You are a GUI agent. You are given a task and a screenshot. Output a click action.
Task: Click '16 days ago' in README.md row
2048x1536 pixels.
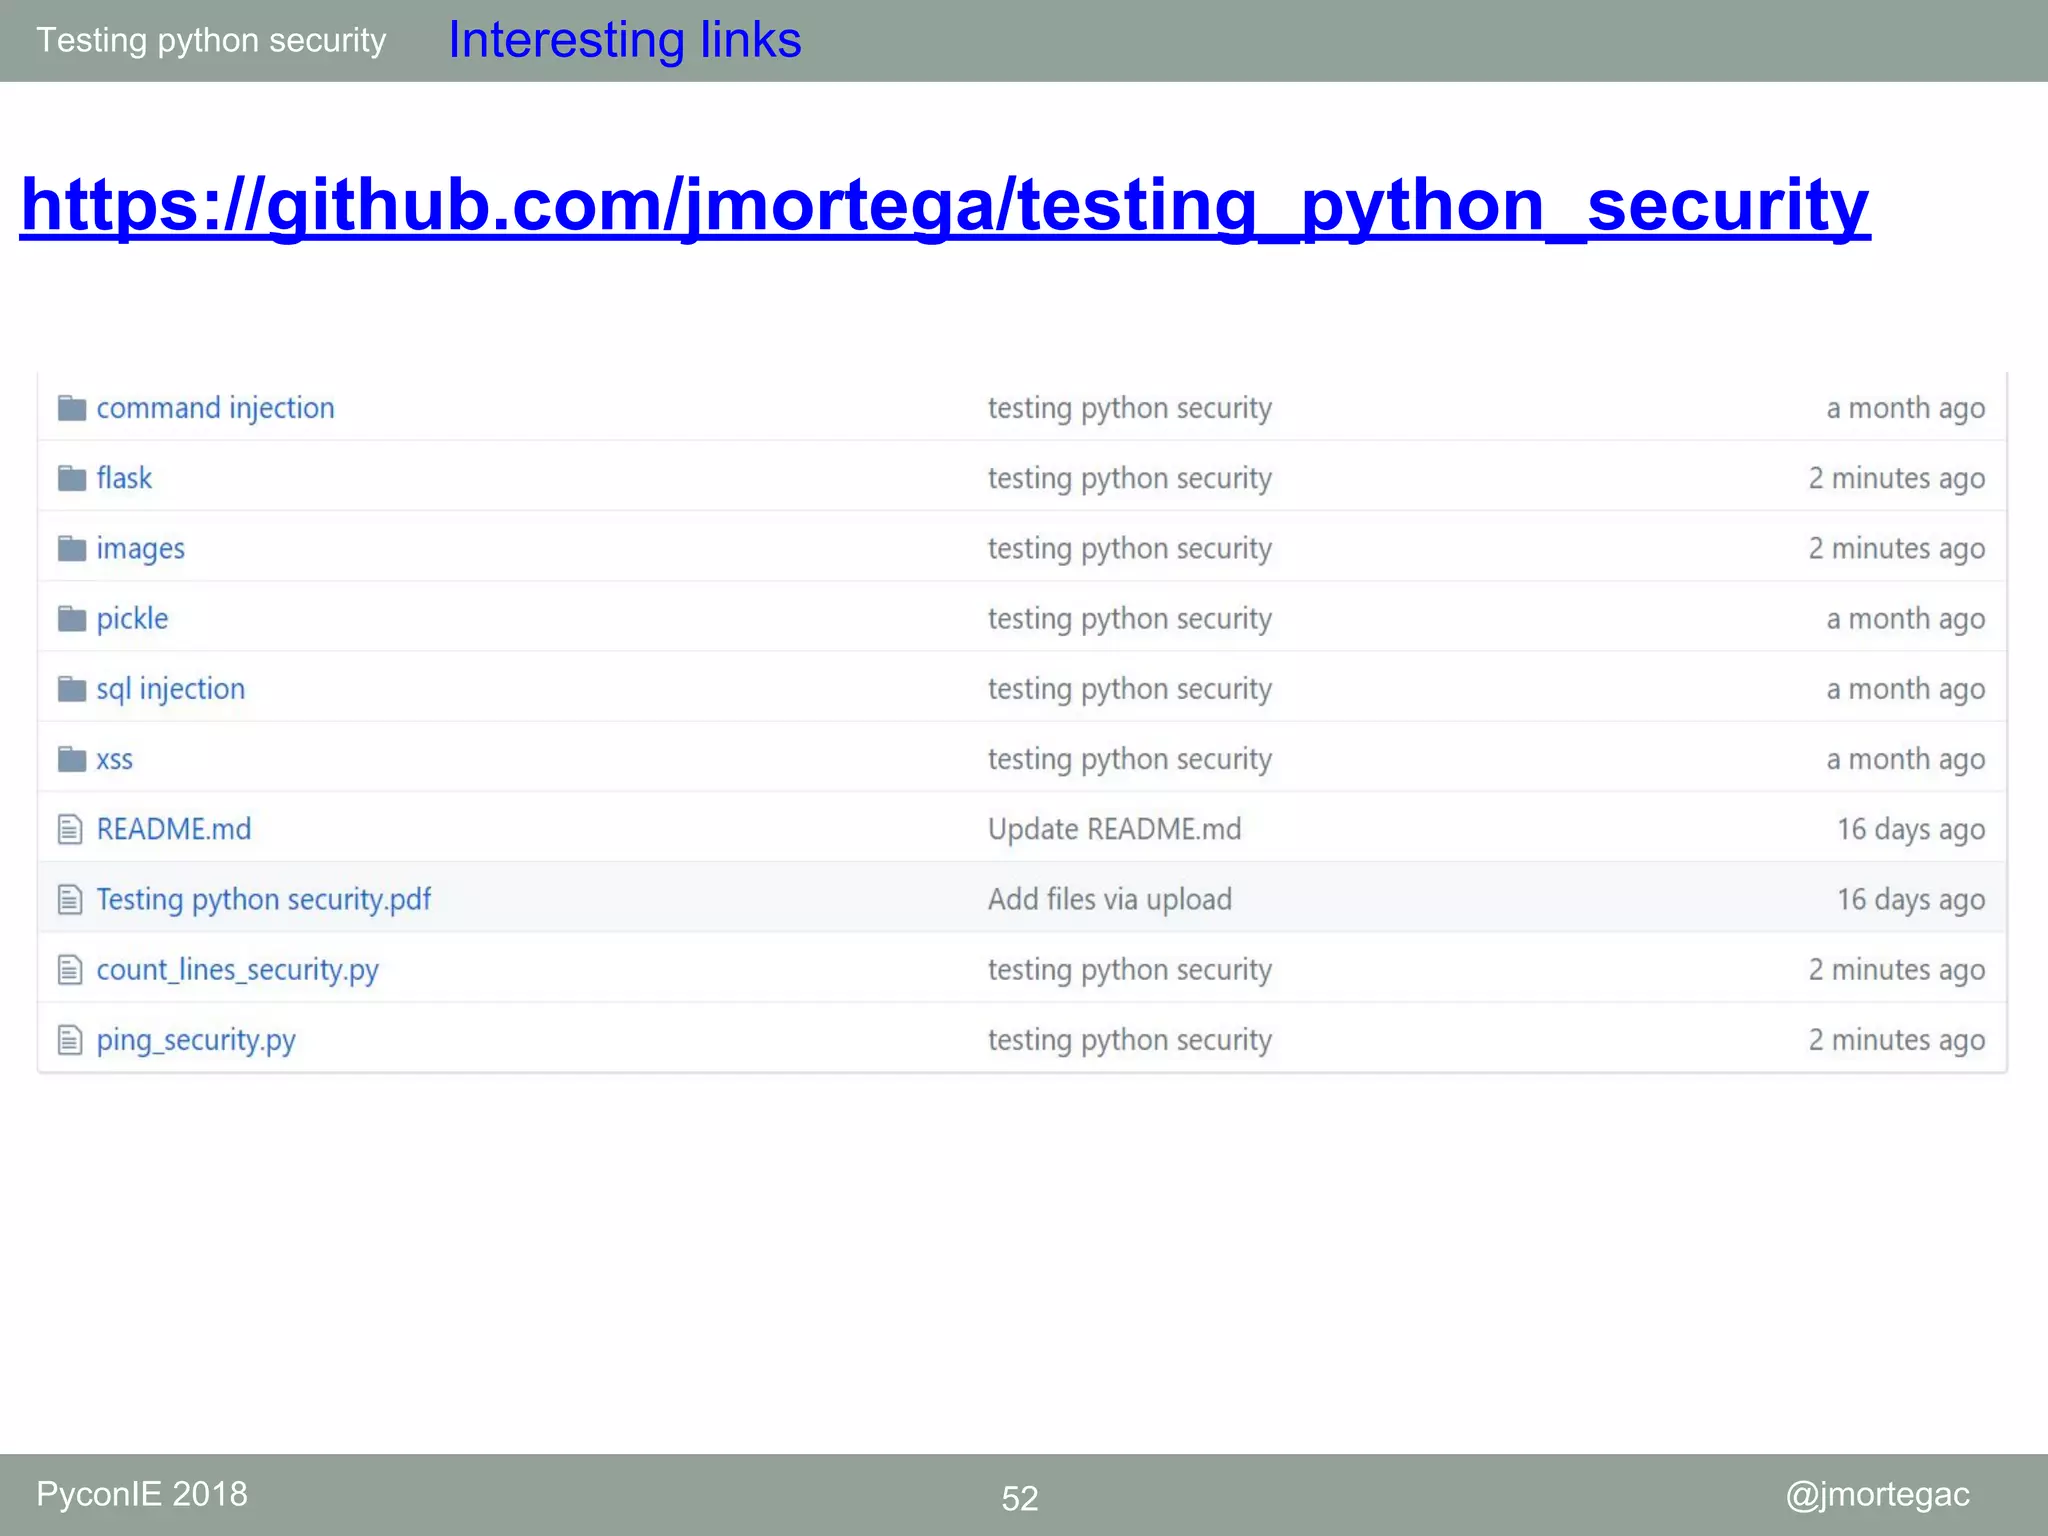[1911, 829]
